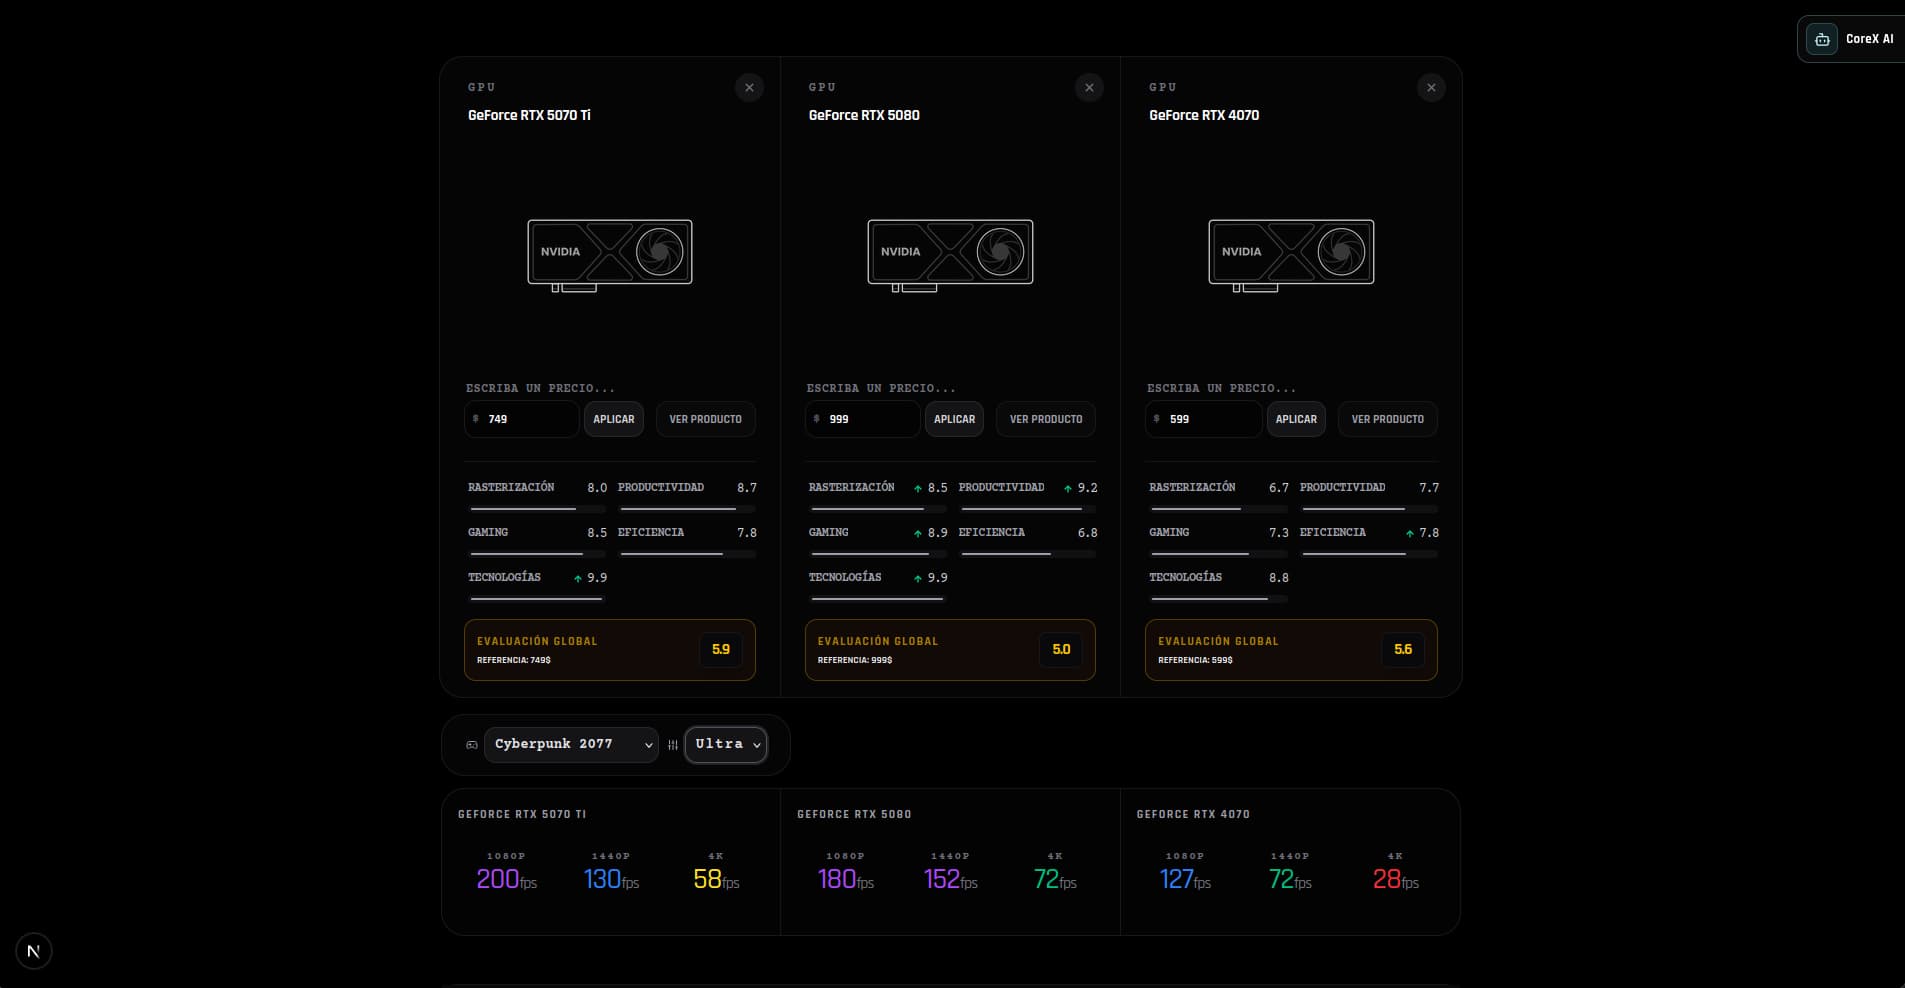Click the RTX 5070 Ti Productividad score 8.7
This screenshot has height=988, width=1905.
(747, 488)
